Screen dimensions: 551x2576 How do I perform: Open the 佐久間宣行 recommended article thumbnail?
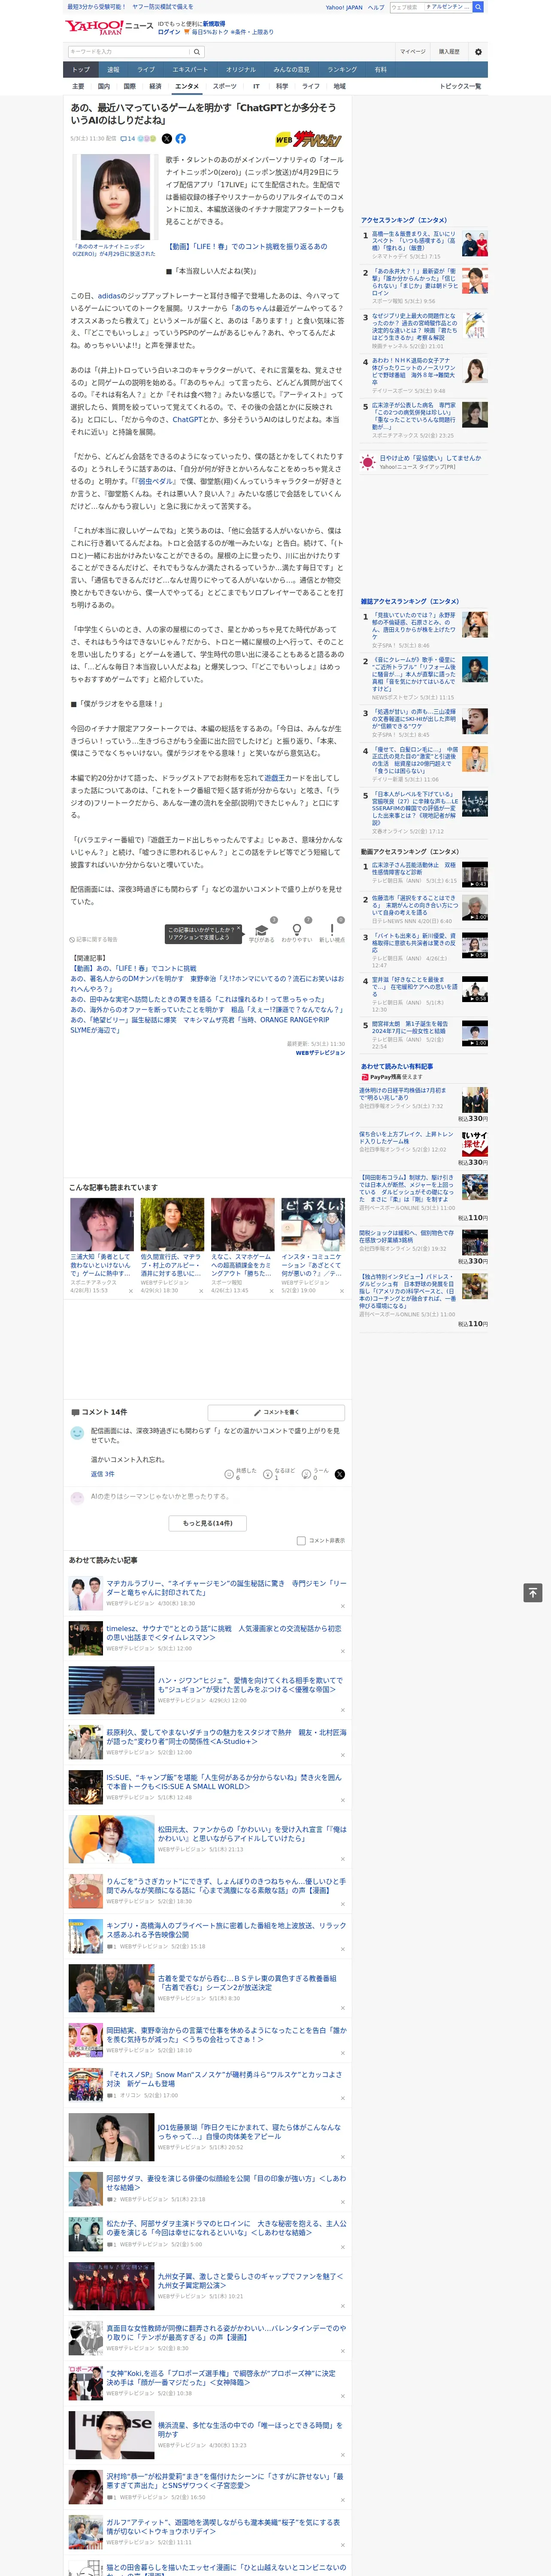(172, 1225)
